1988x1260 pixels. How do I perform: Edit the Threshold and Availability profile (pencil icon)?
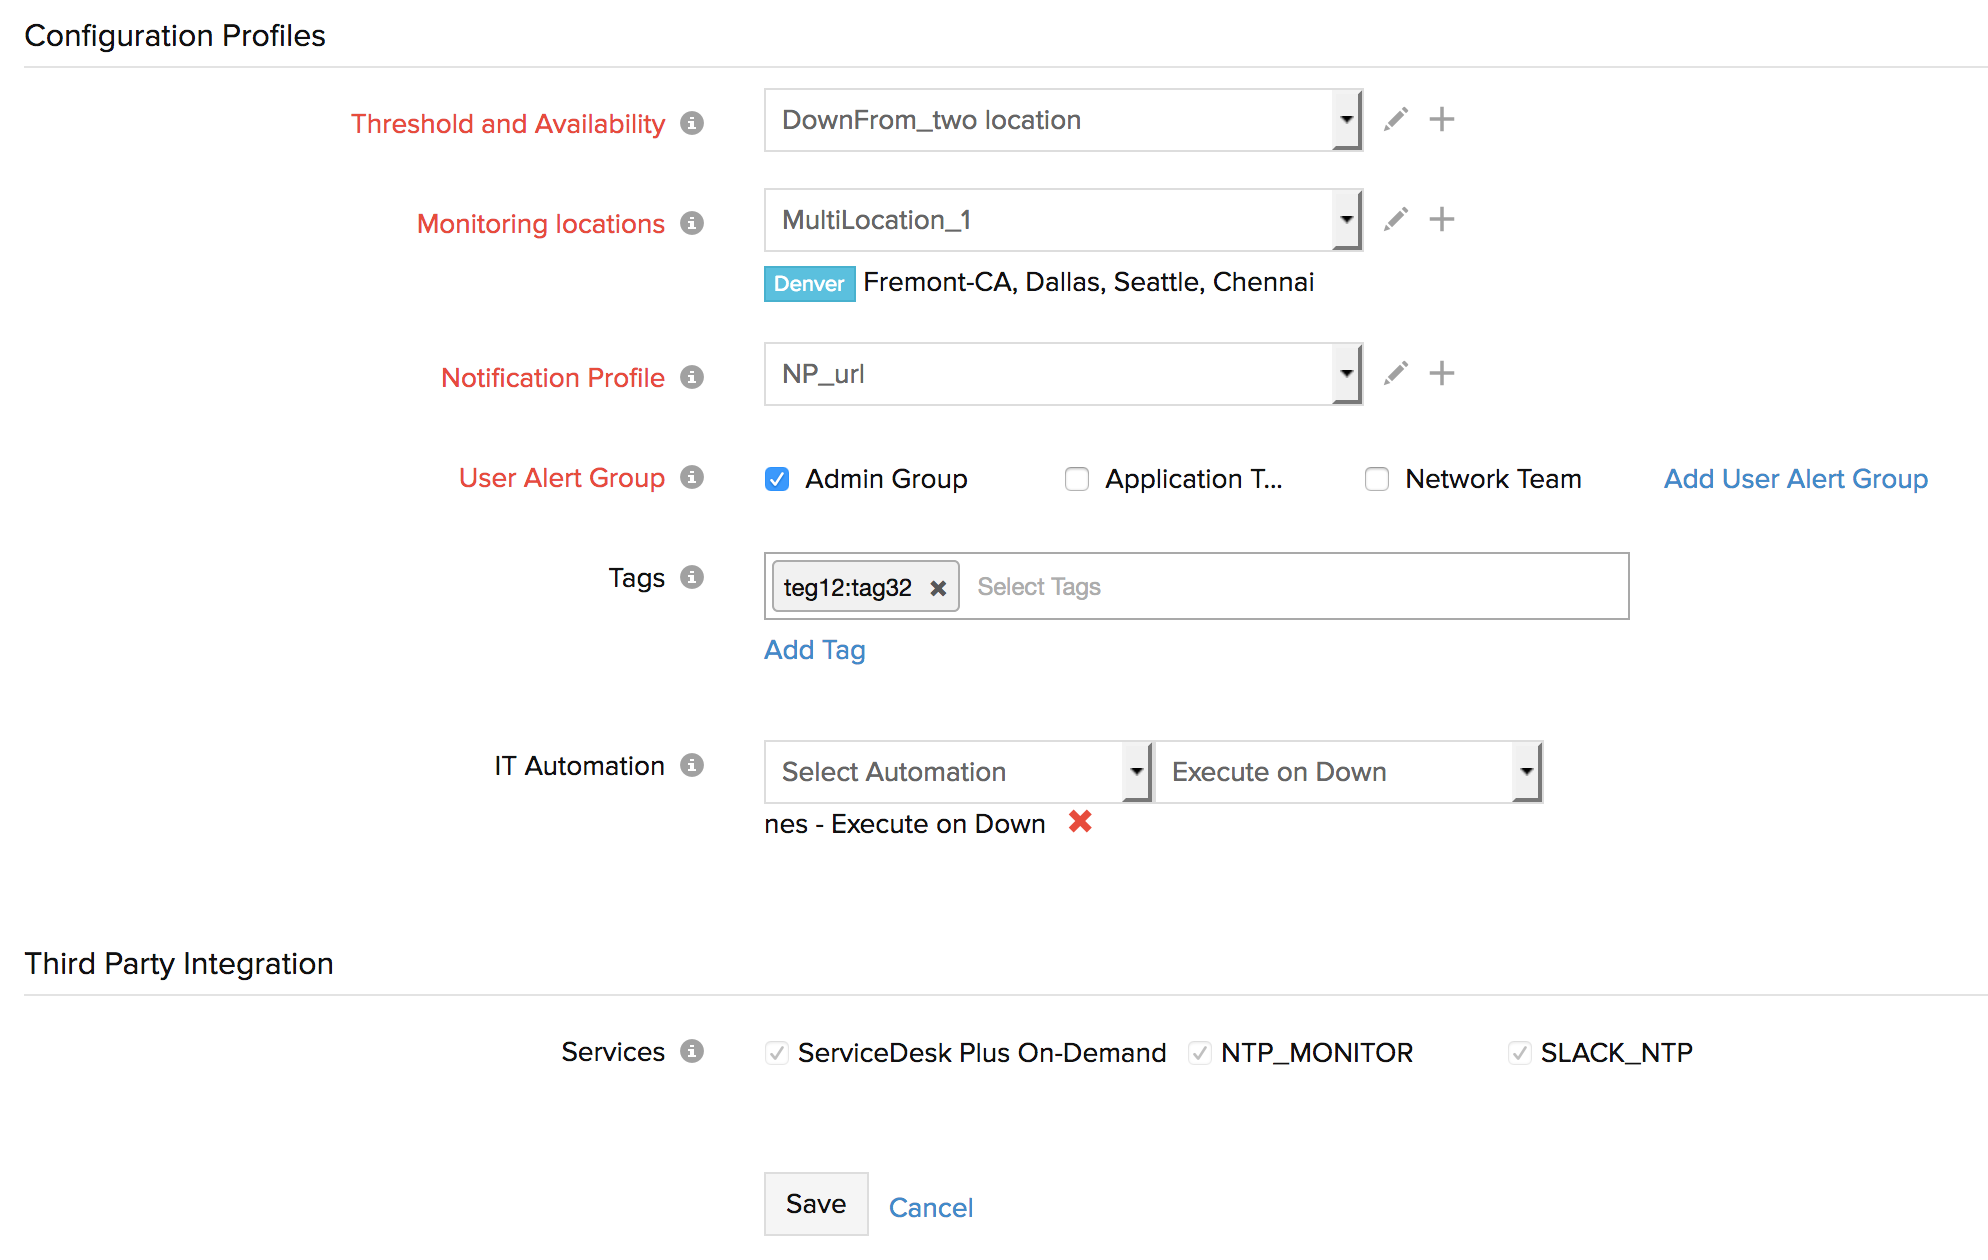1396,120
